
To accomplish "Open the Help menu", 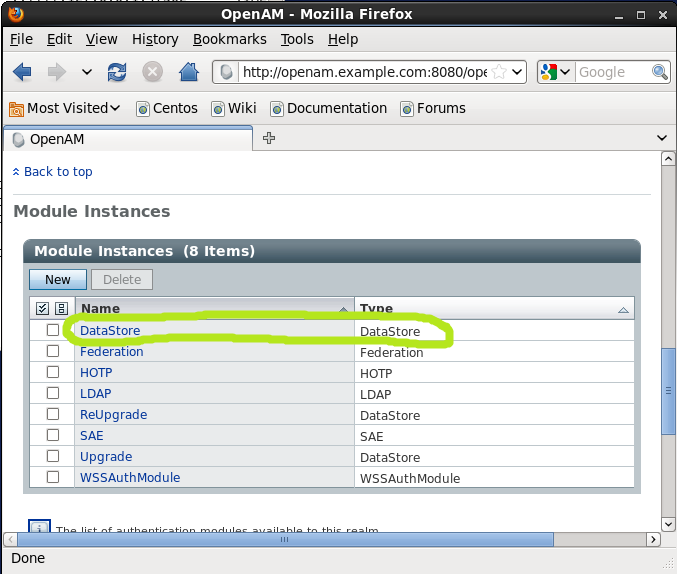I will [x=343, y=39].
